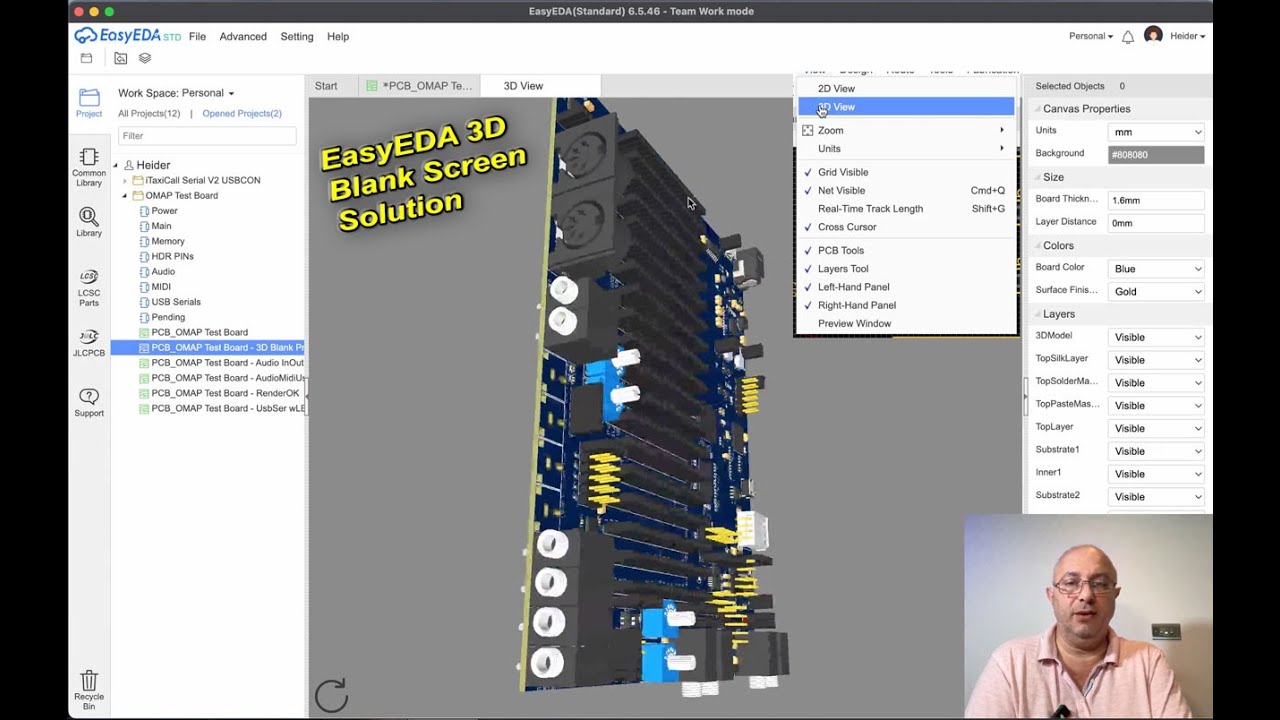Toggle Right-Hand Panel visibility

click(906, 305)
